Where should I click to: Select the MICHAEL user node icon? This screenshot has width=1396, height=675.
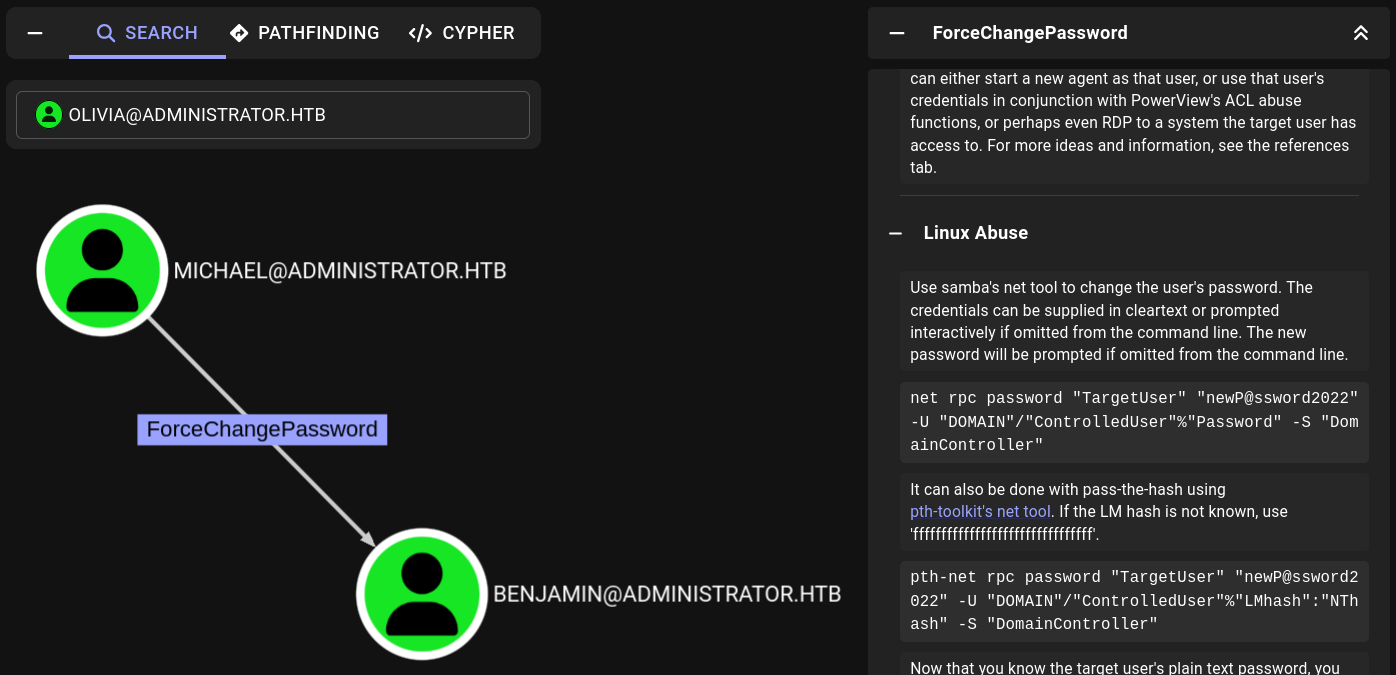click(x=102, y=270)
